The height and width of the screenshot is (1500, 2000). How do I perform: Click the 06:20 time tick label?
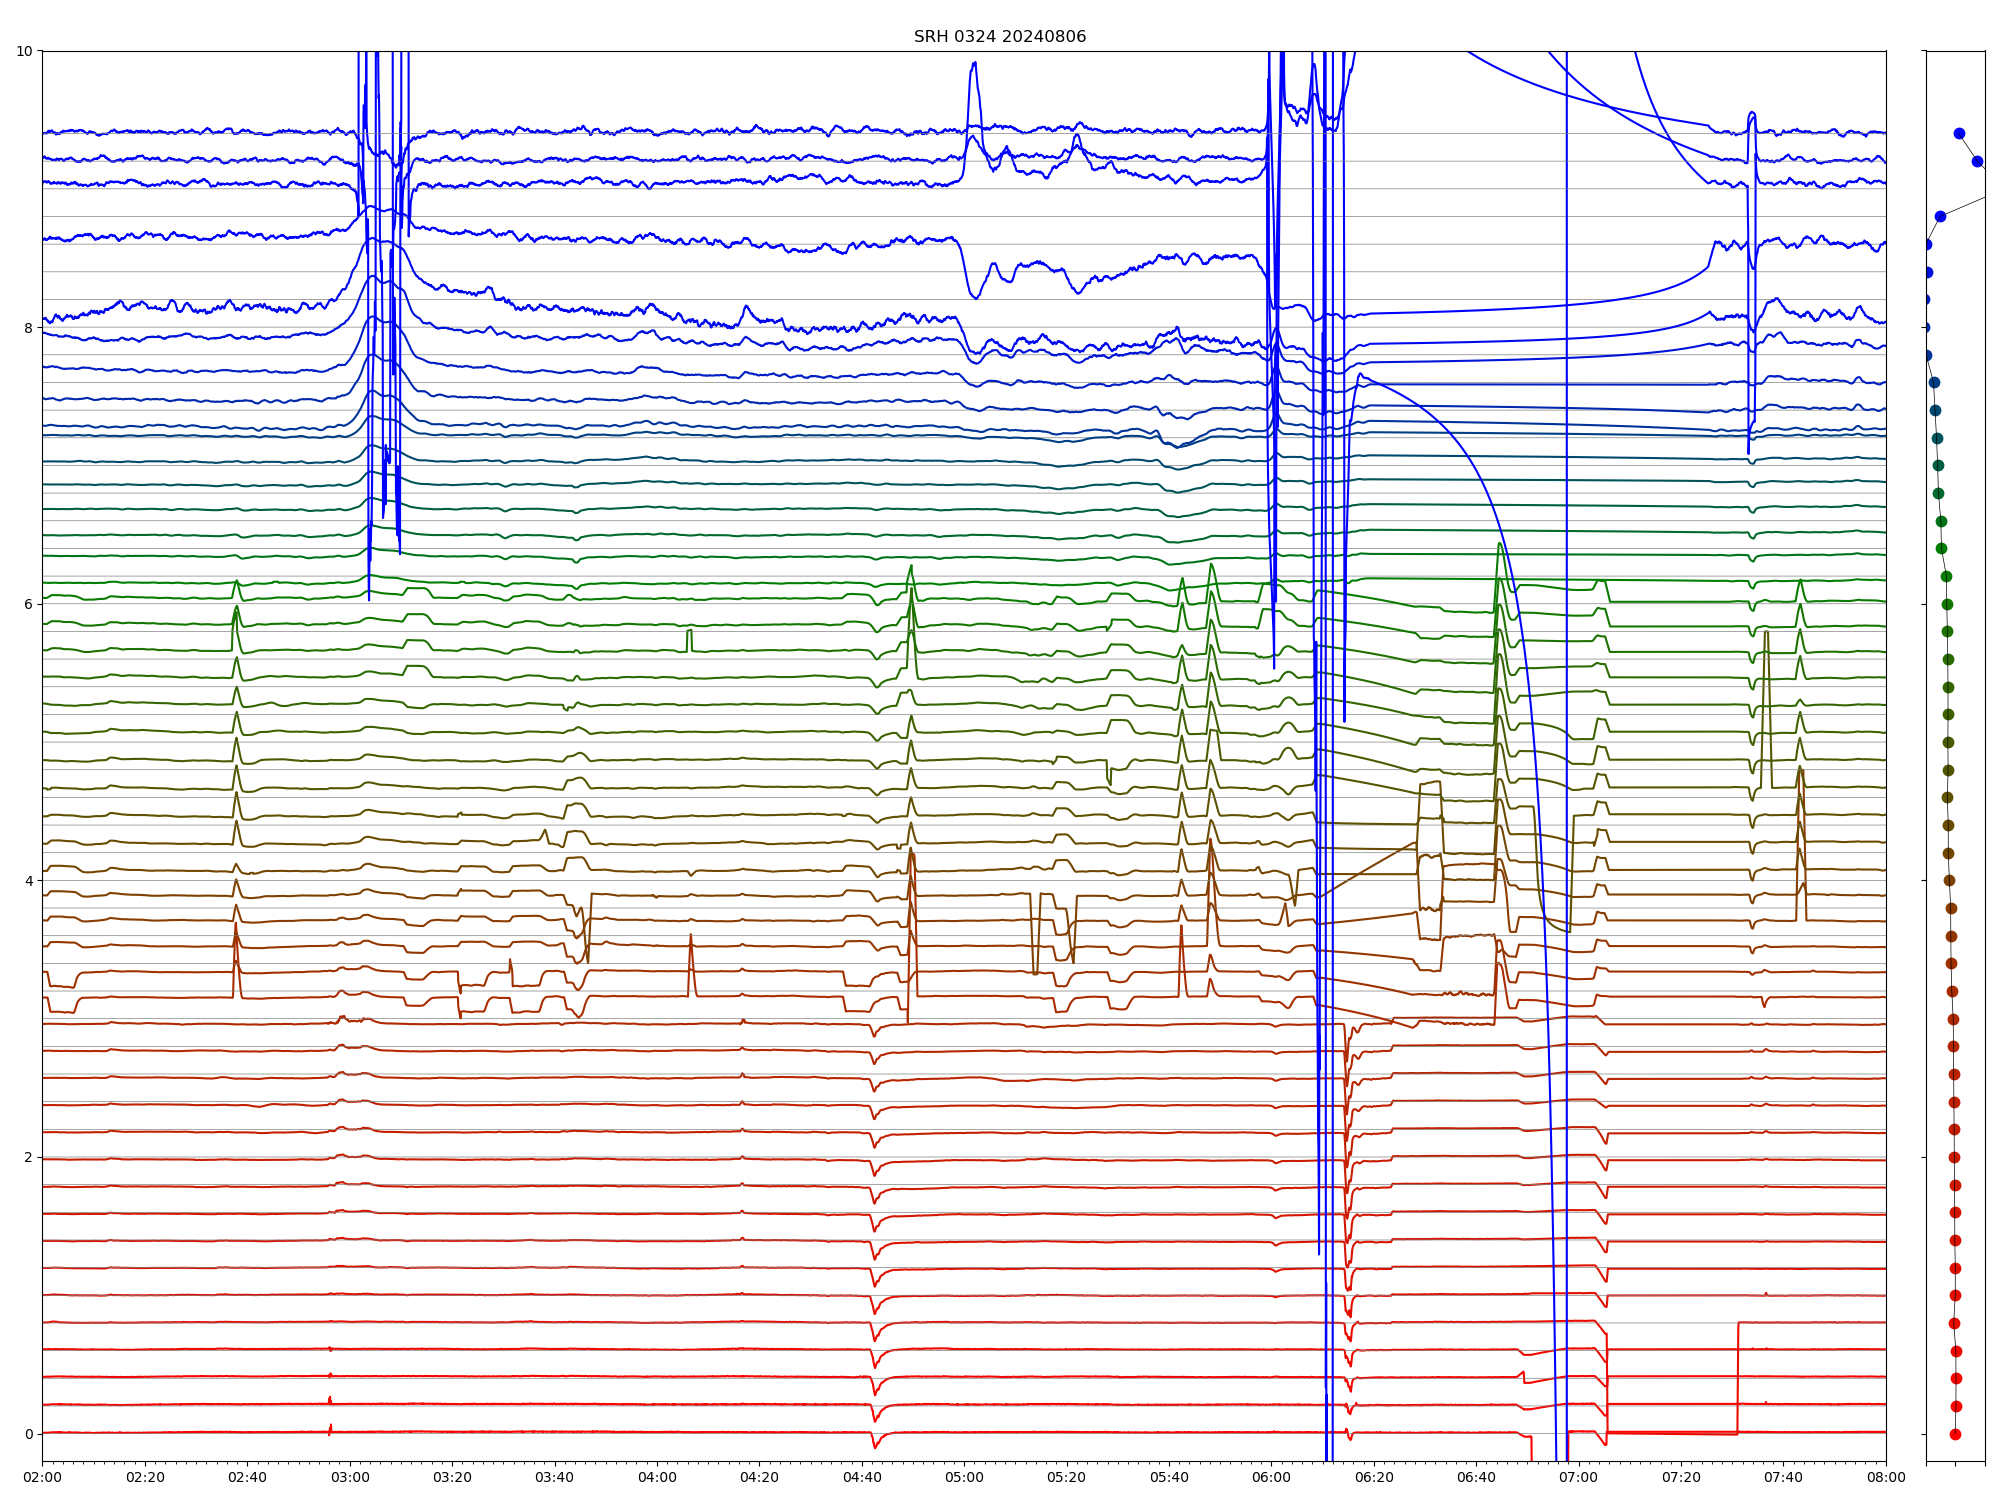coord(1374,1477)
